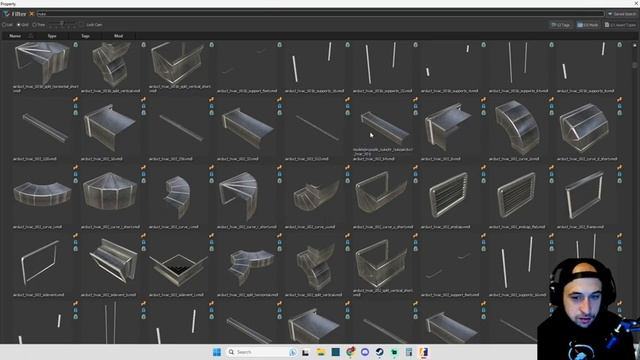Click the scrollbar up arrow
Screen dimensions: 640x360
point(634,44)
